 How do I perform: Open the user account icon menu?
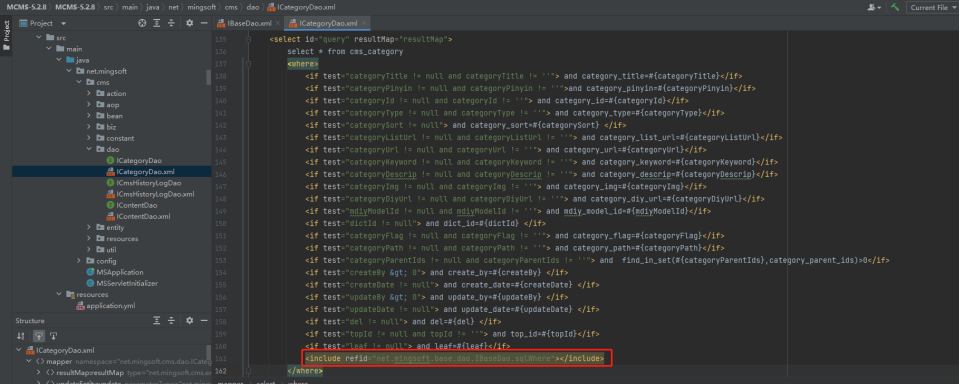[874, 7]
